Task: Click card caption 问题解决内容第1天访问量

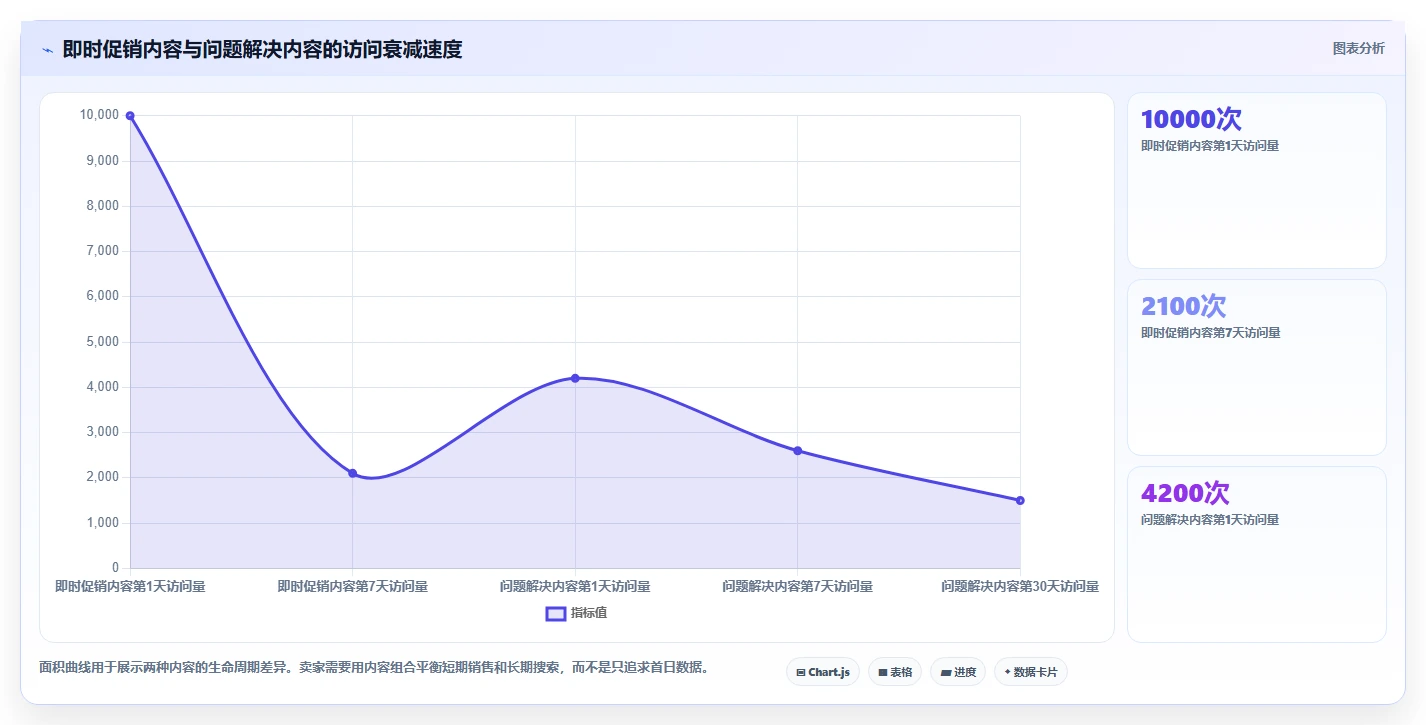Action: click(x=1210, y=519)
